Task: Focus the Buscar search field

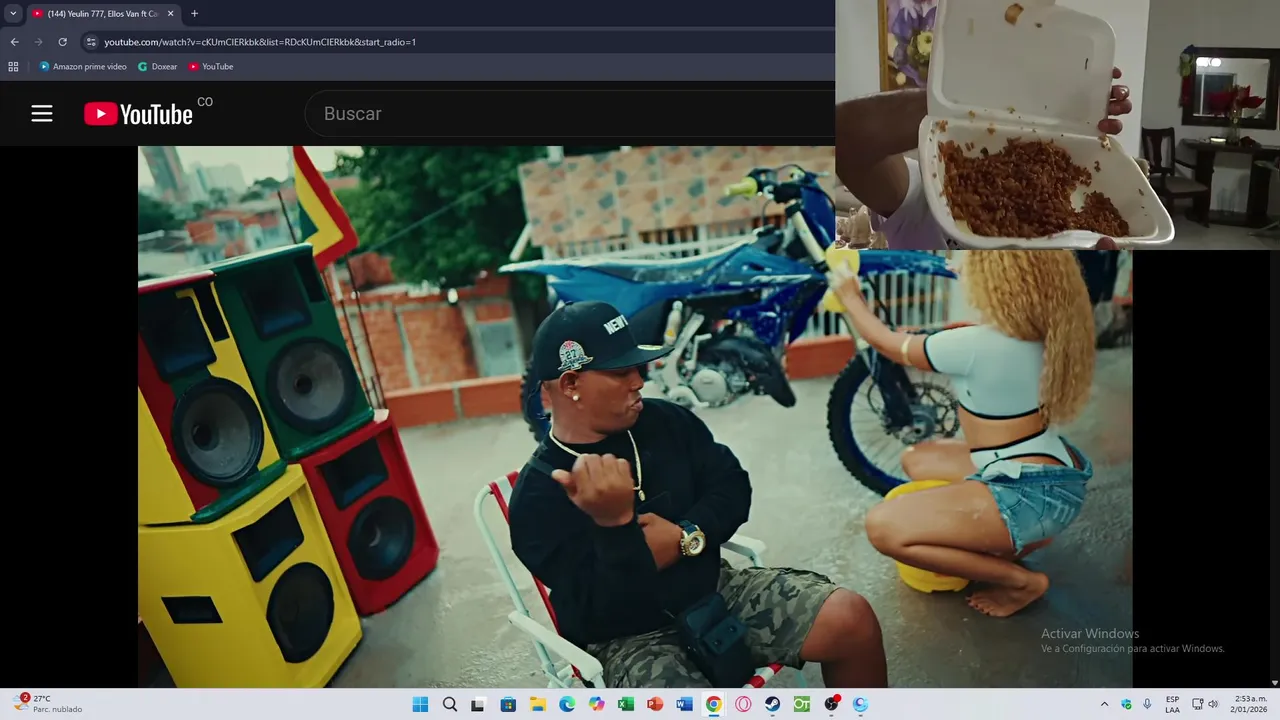Action: (570, 114)
